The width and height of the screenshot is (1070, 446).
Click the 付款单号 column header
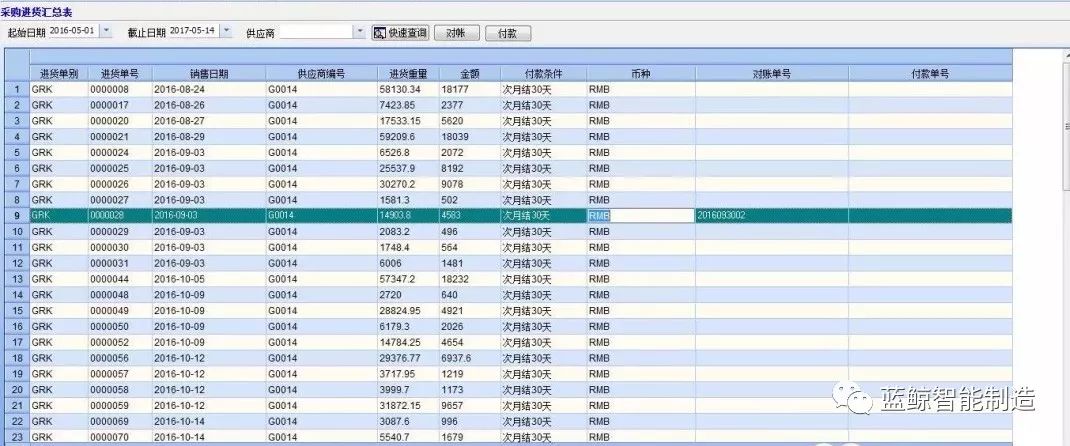pos(929,74)
